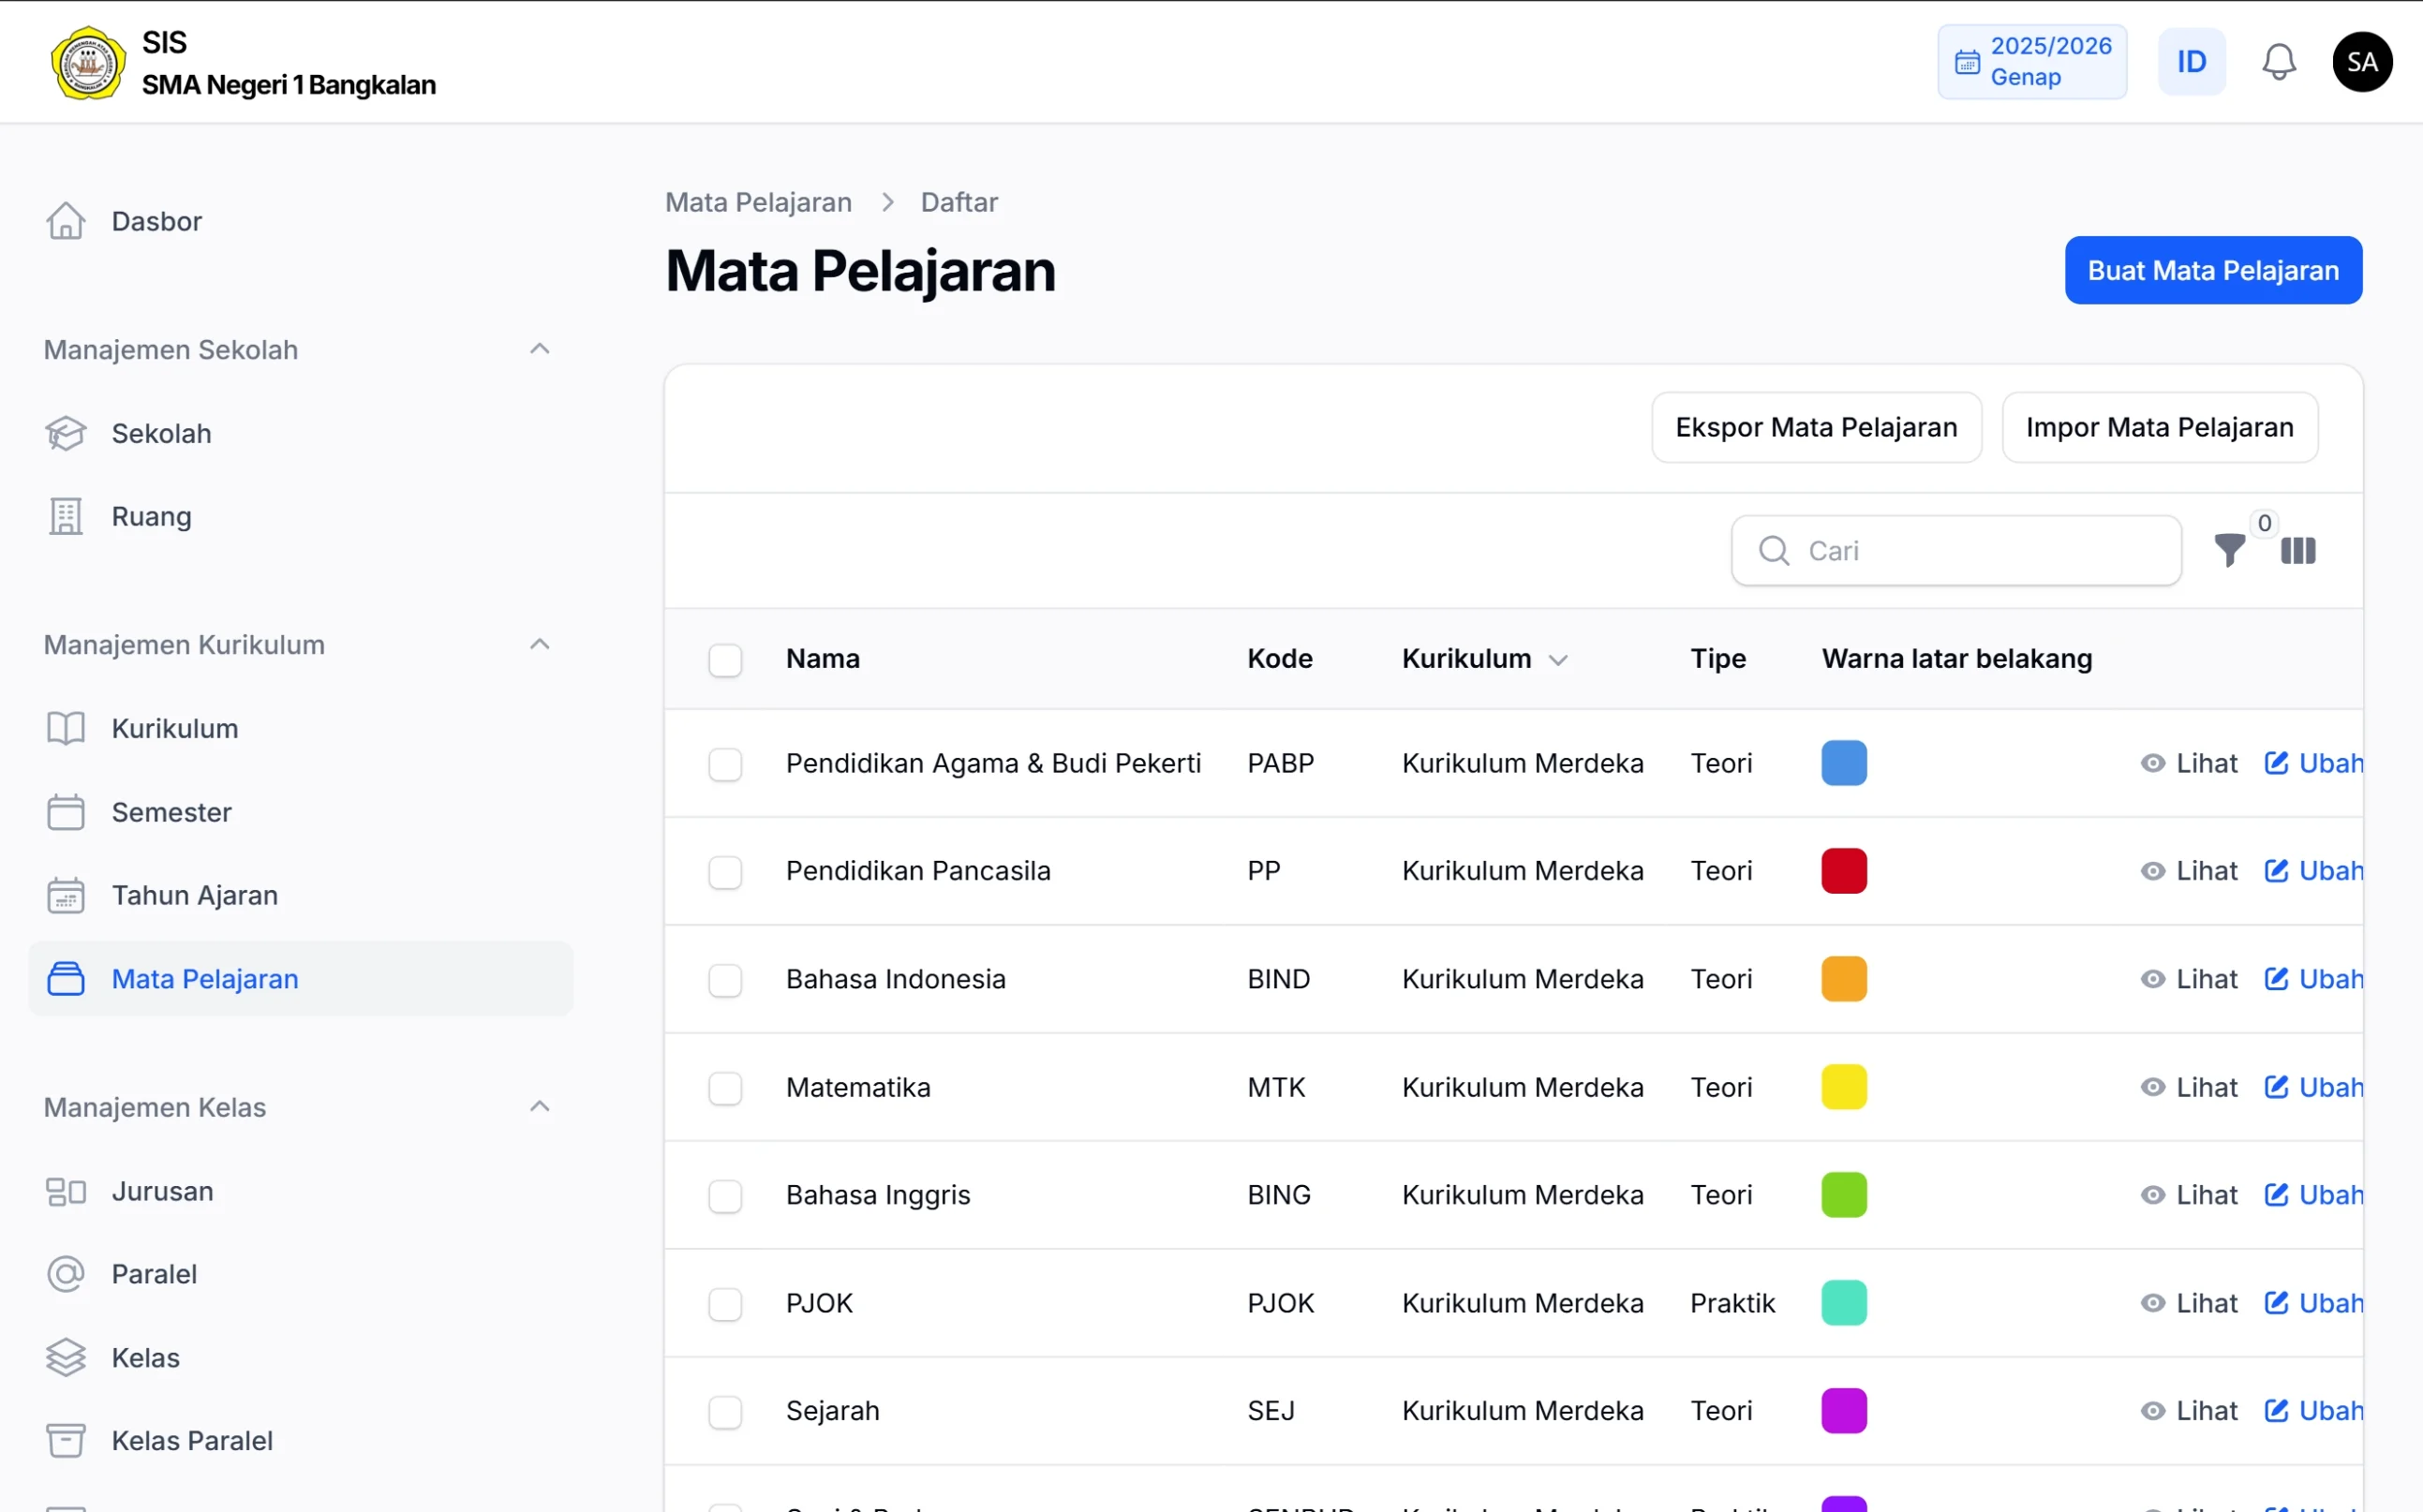Click the red color swatch for Pendidikan Pancasila
Viewport: 2423px width, 1512px height.
pyautogui.click(x=1843, y=871)
